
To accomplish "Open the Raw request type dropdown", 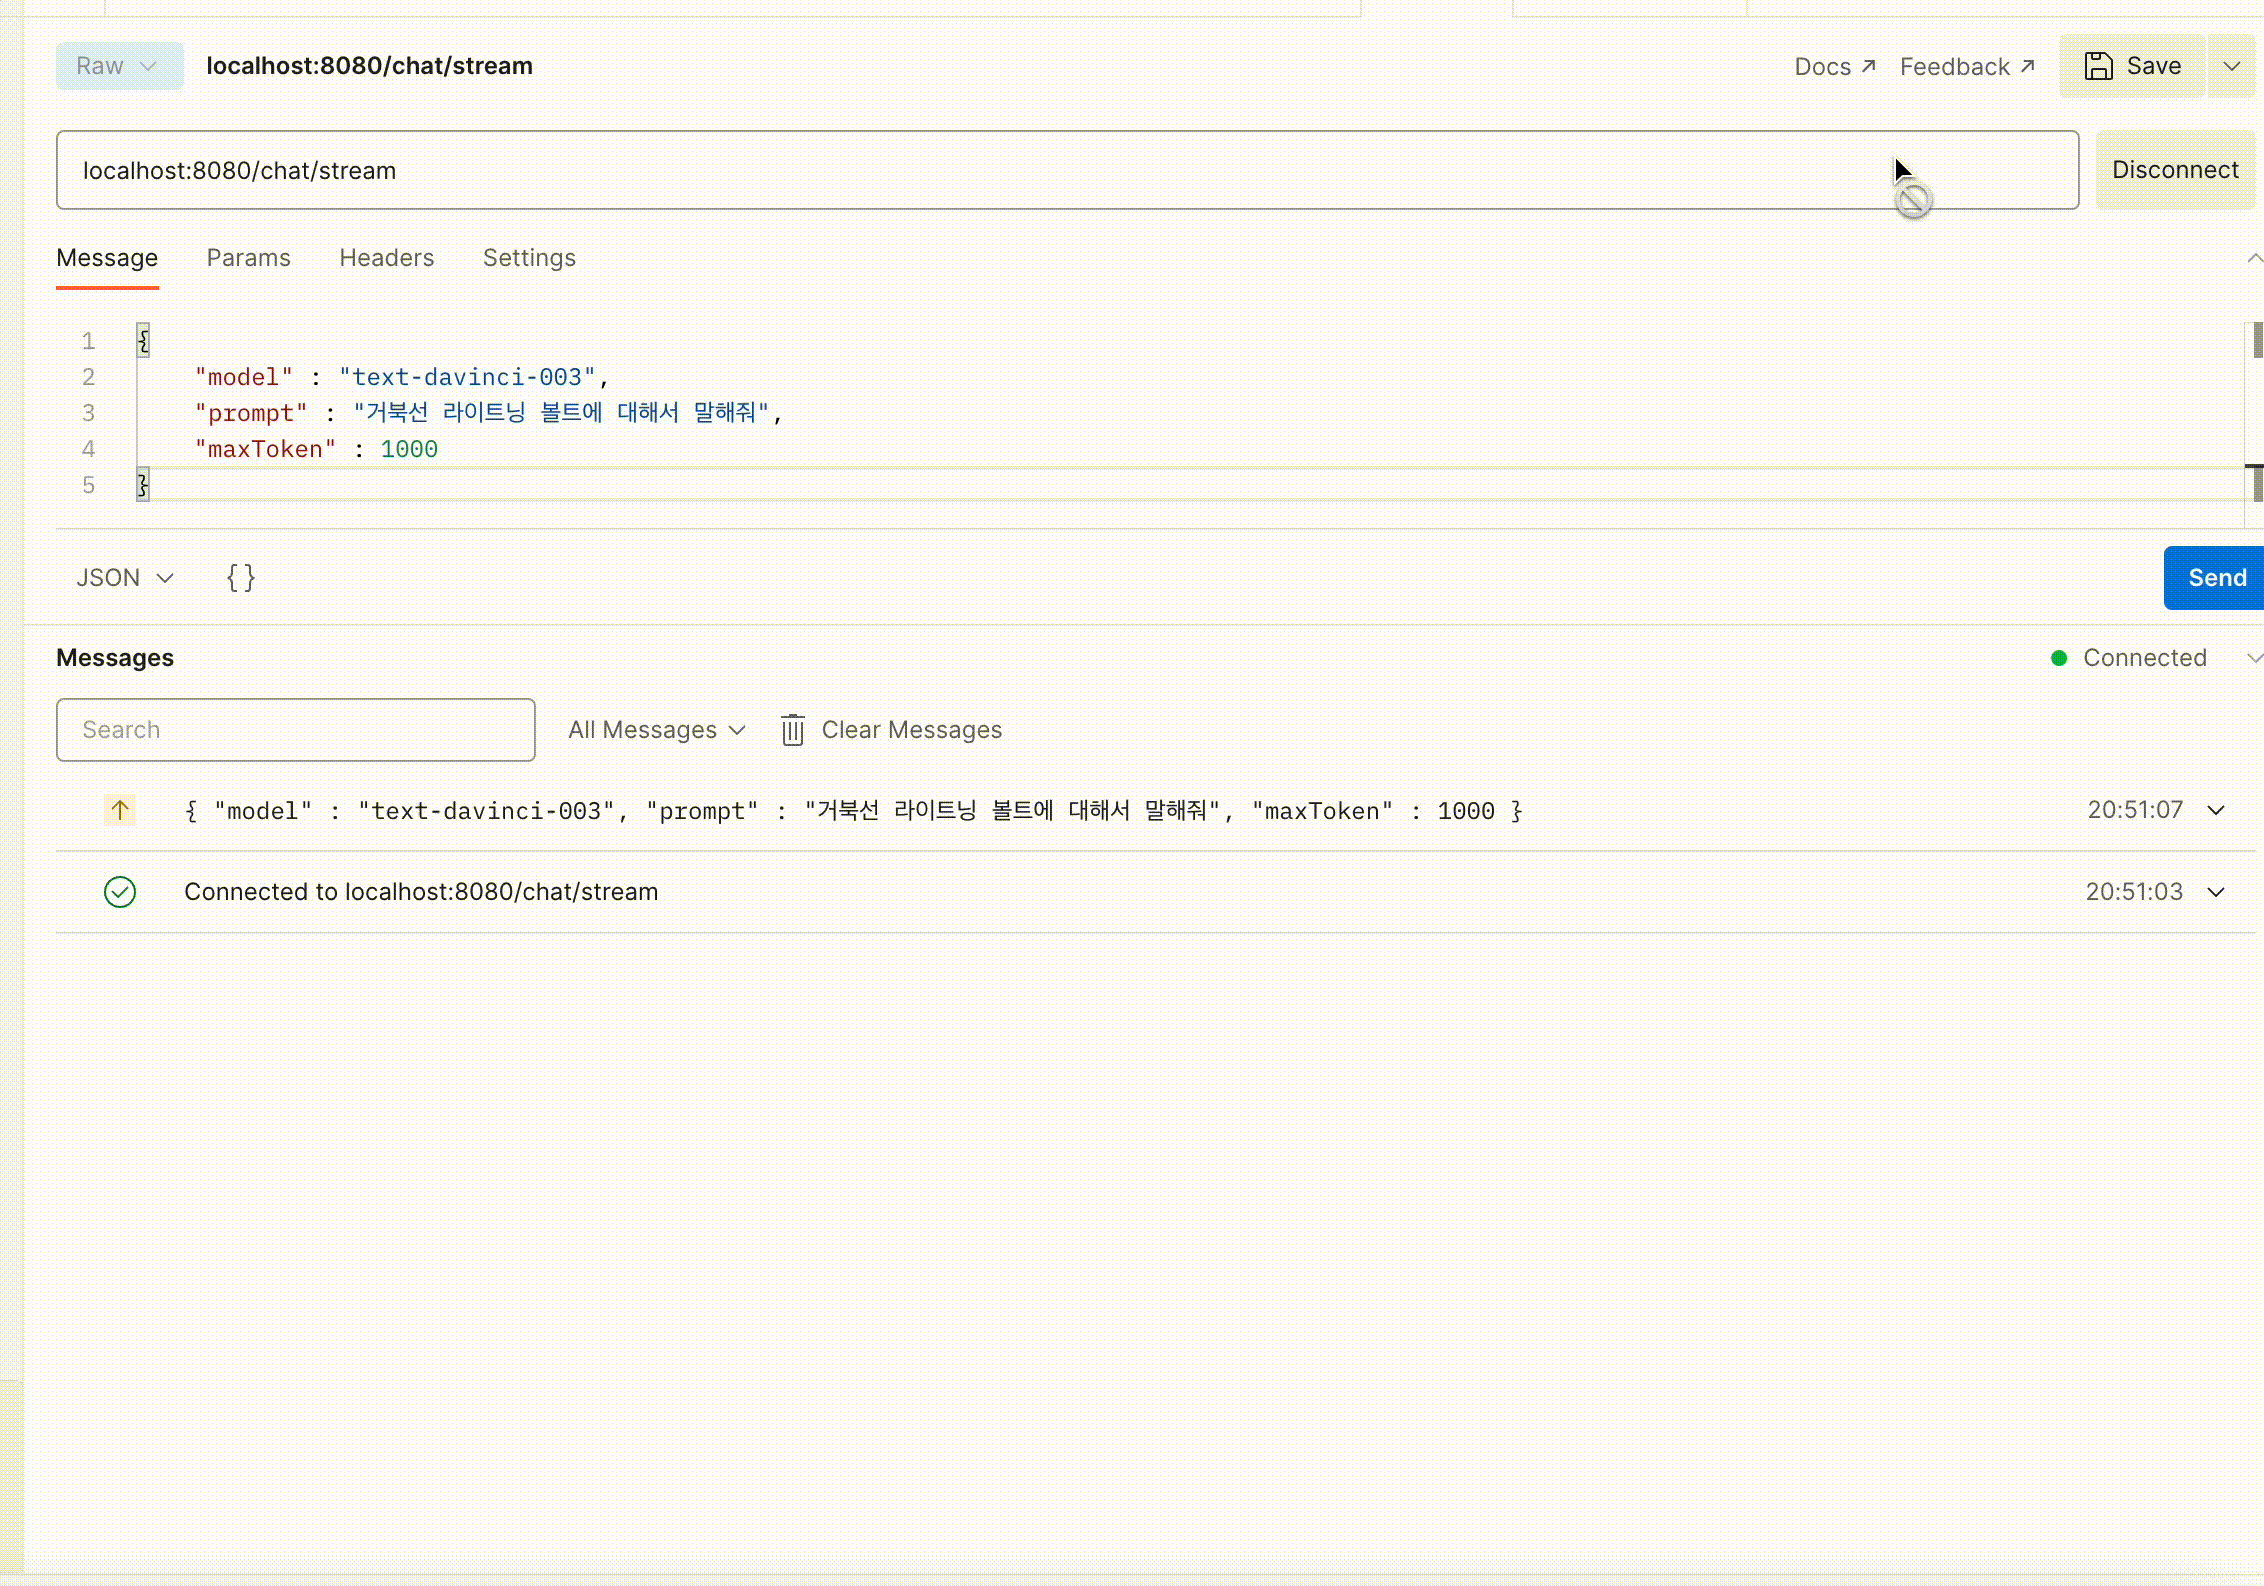I will coord(119,66).
